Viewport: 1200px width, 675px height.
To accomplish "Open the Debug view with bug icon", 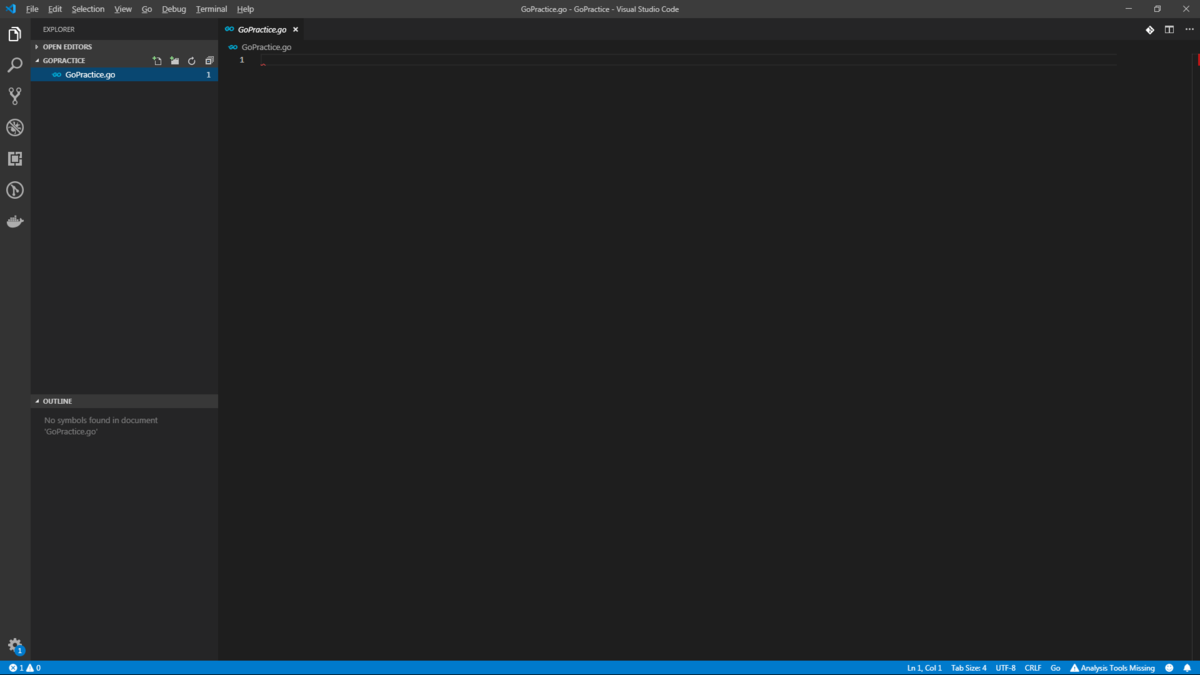I will [15, 127].
